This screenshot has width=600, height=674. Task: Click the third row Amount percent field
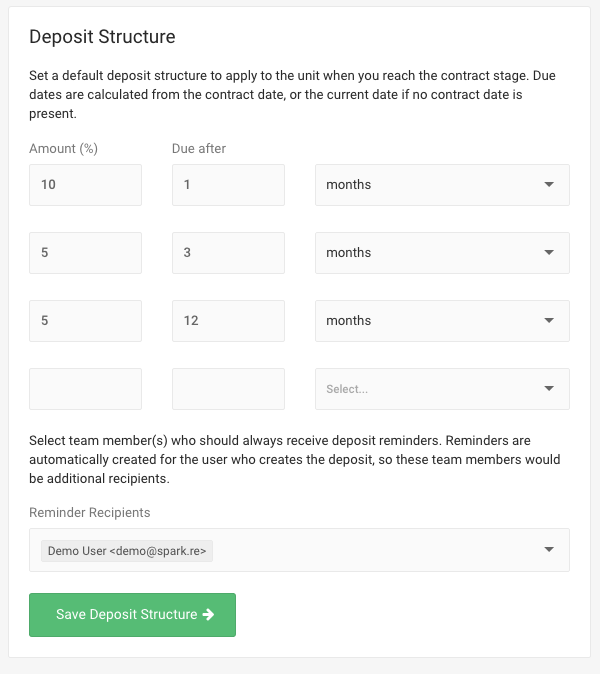[x=85, y=321]
